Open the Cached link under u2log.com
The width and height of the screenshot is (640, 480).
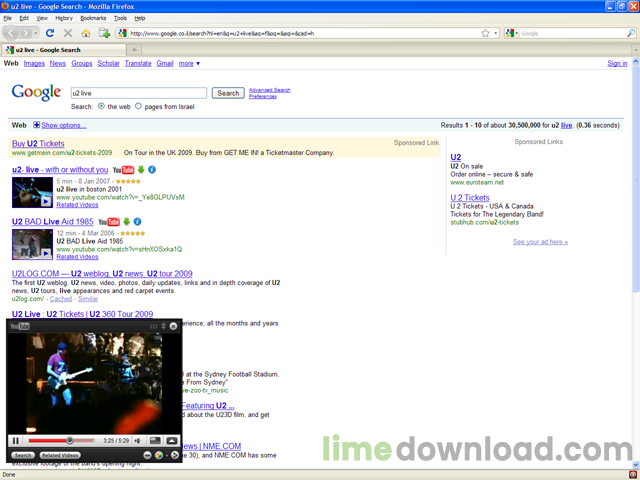pos(61,299)
